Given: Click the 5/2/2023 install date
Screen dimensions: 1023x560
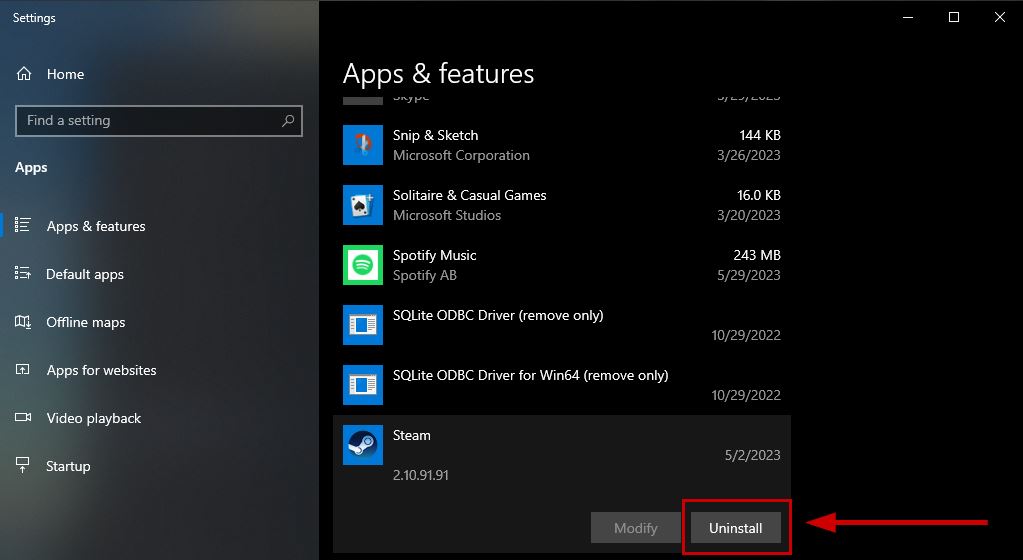Looking at the screenshot, I should (x=752, y=456).
